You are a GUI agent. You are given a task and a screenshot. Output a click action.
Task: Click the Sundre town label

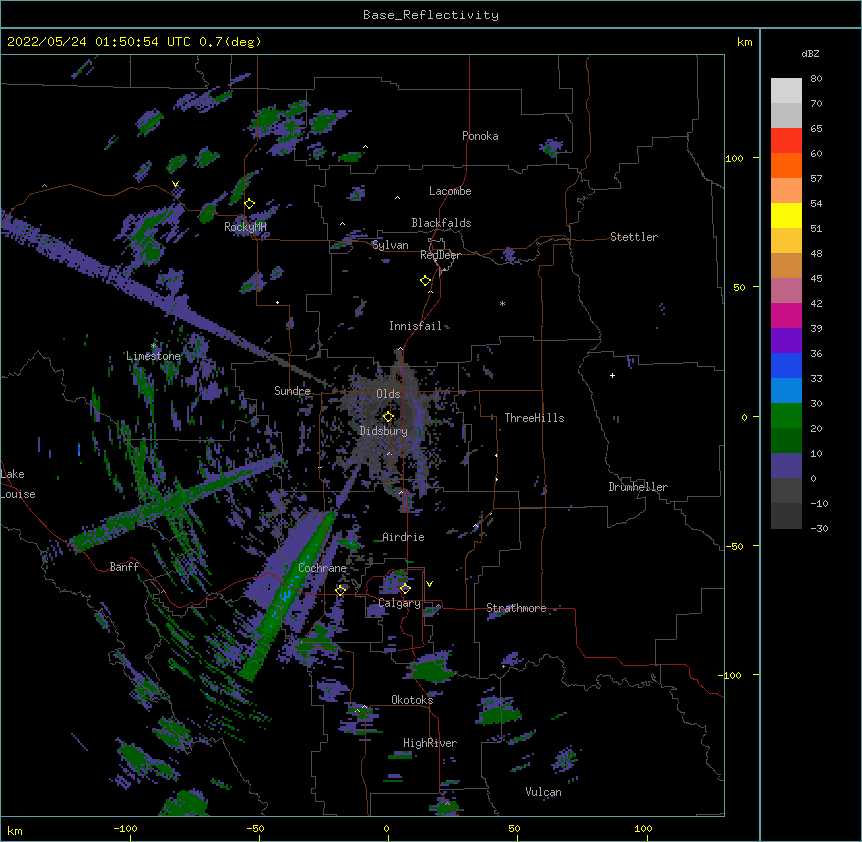click(292, 391)
